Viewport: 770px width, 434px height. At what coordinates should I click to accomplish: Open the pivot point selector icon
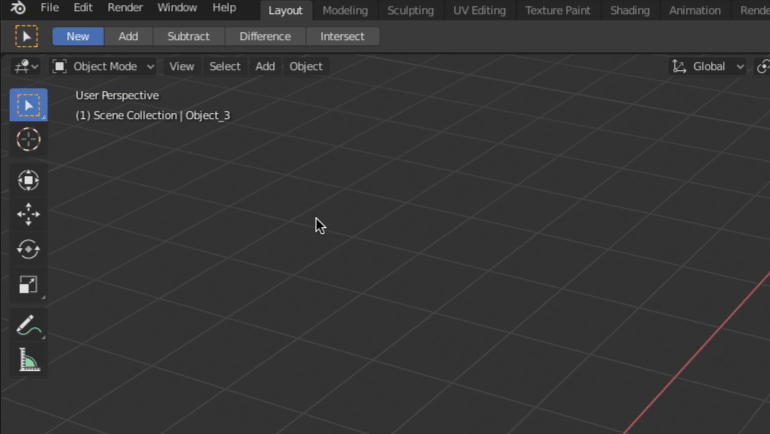coord(763,66)
